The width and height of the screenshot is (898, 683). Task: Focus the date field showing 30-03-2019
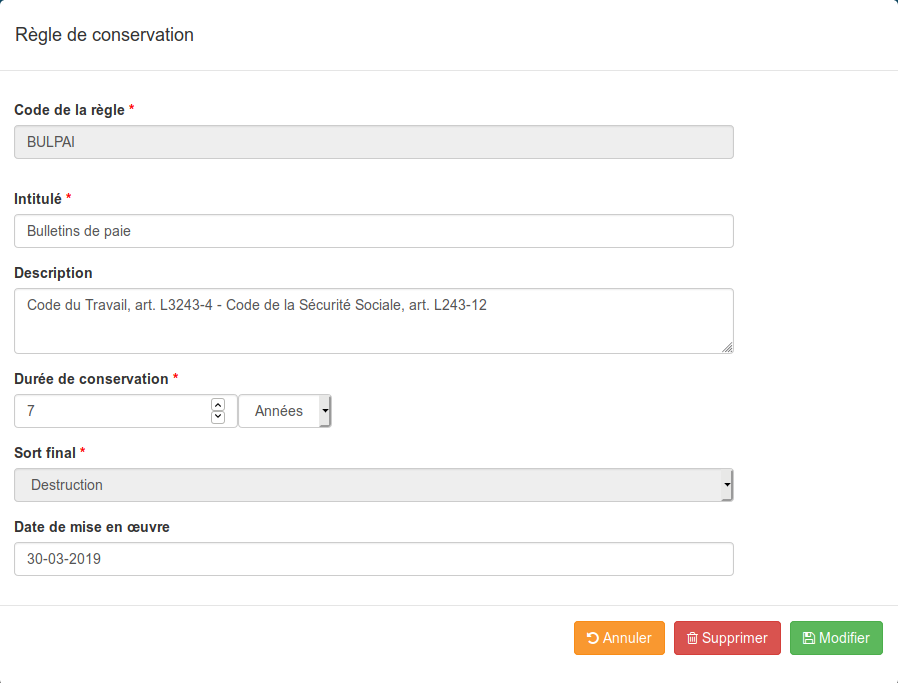click(x=374, y=559)
